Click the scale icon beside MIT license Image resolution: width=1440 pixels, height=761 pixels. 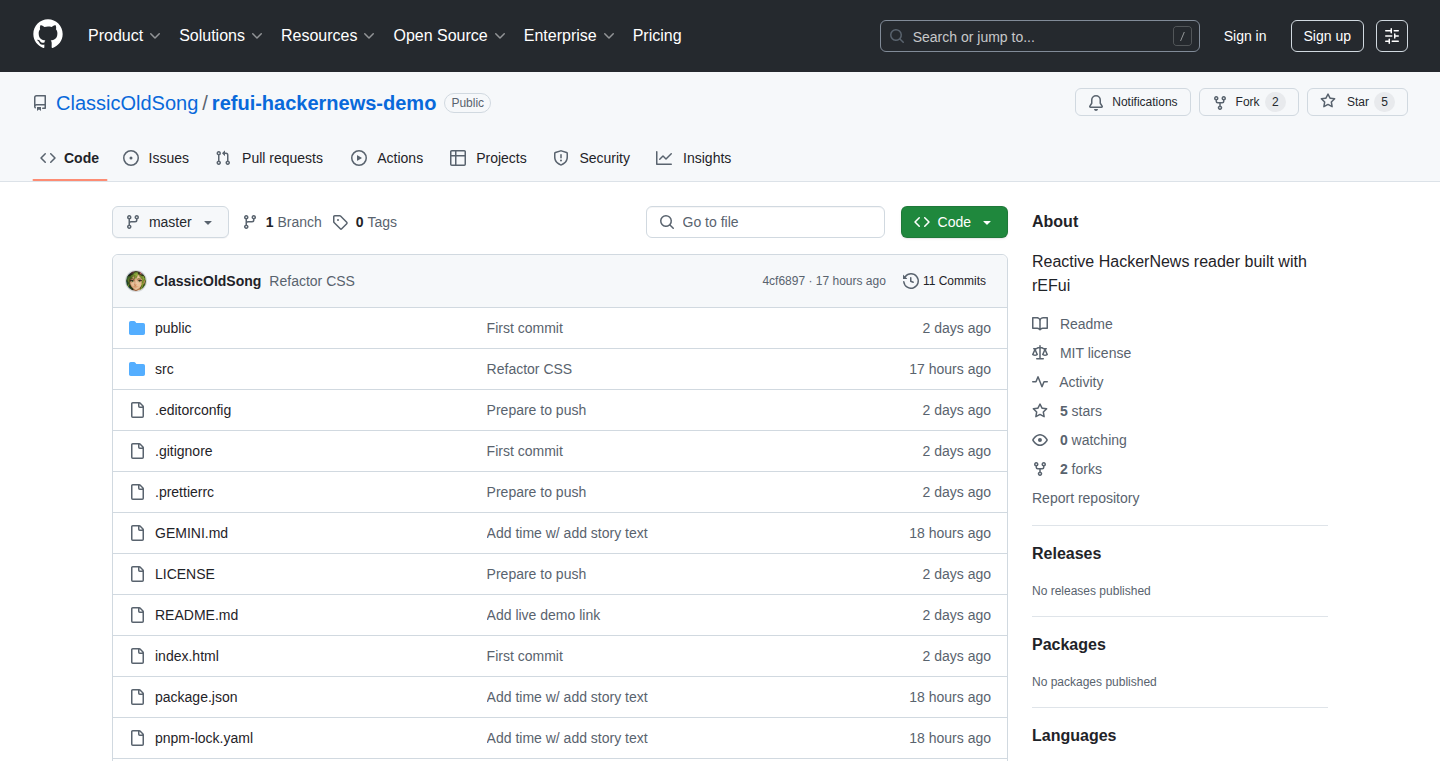click(x=1040, y=353)
